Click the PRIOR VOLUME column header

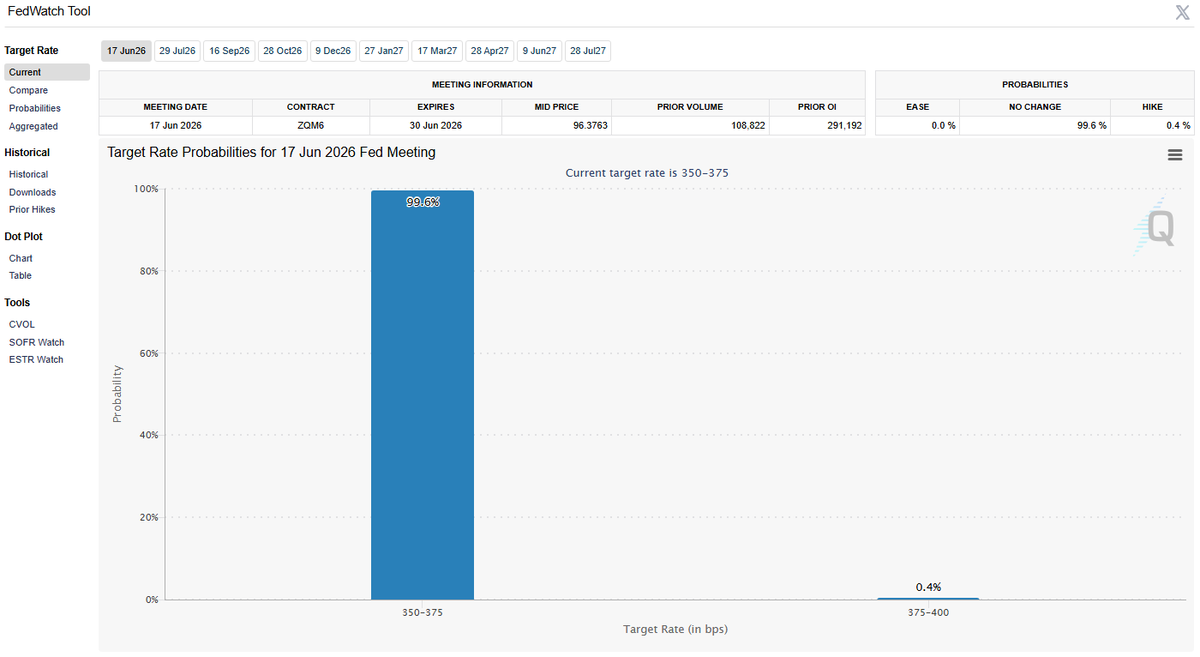click(690, 106)
